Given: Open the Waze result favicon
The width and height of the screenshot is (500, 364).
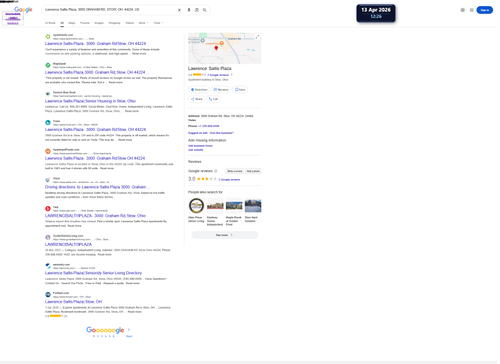Looking at the screenshot, I should tap(48, 180).
